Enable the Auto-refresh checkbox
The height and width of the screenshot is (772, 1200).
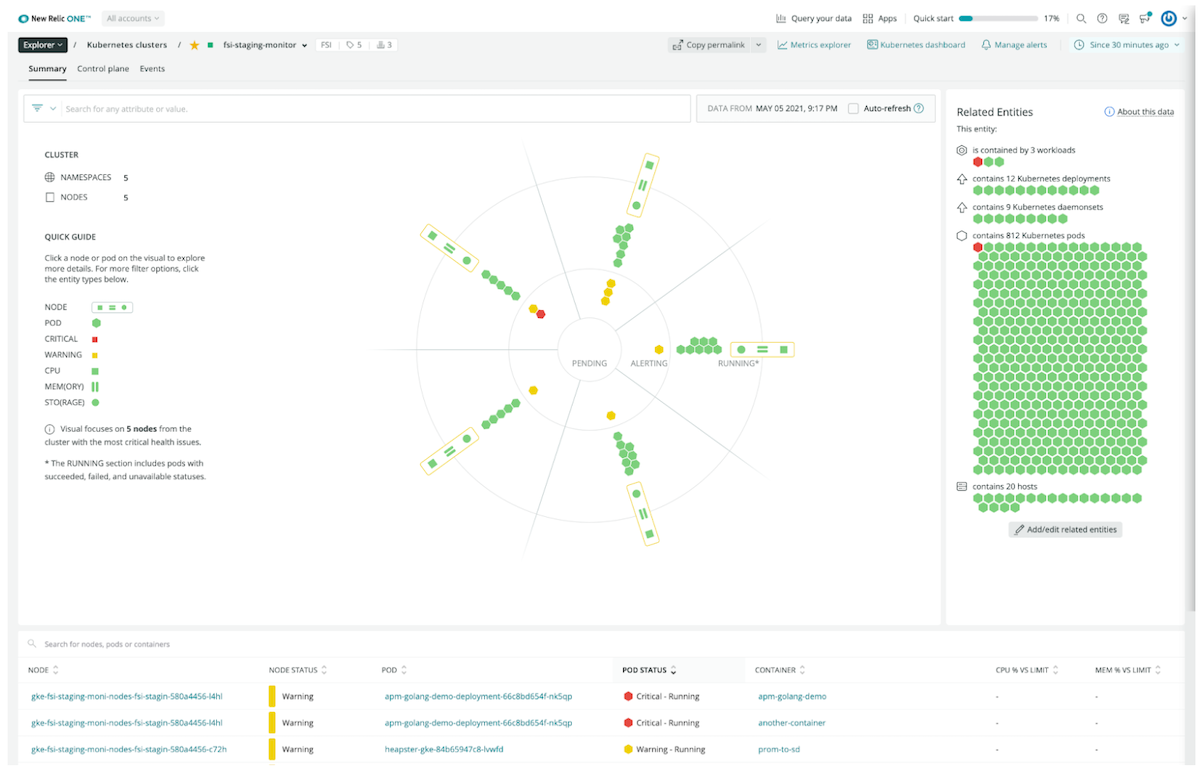(853, 108)
